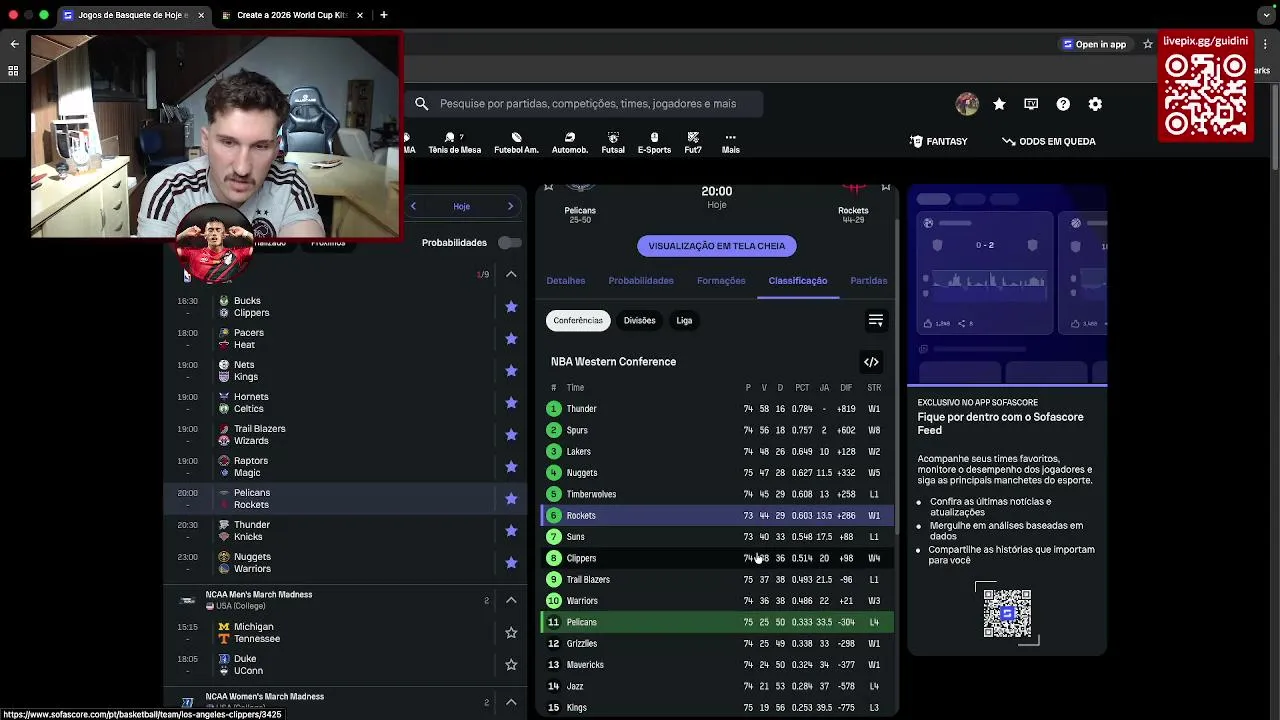
Task: Unfavorite the Bucks vs Clippers game
Action: [x=511, y=307]
